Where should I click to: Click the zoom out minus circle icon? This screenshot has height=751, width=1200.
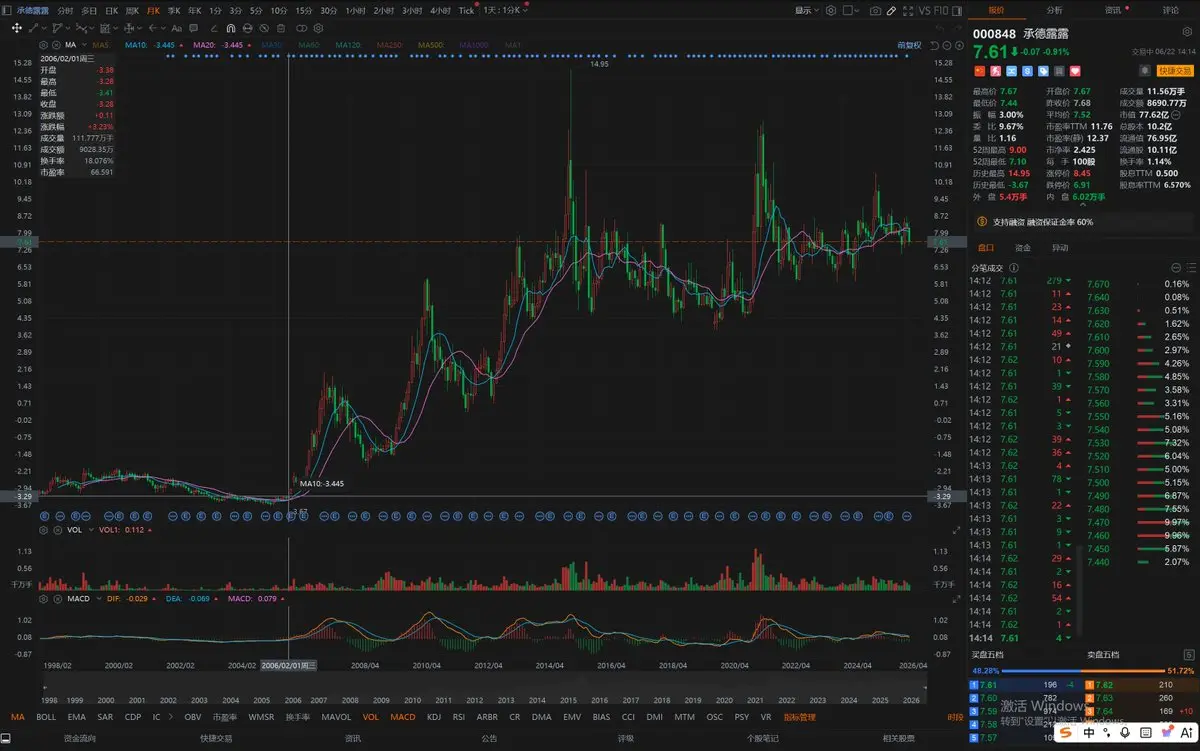tap(947, 46)
